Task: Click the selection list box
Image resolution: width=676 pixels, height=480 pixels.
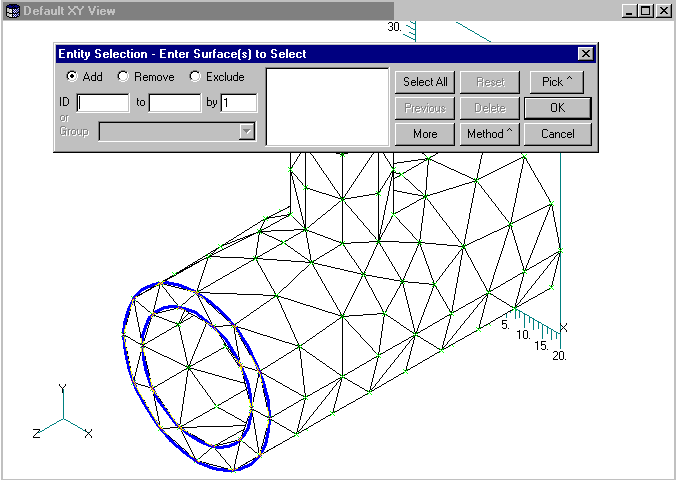Action: [x=328, y=107]
